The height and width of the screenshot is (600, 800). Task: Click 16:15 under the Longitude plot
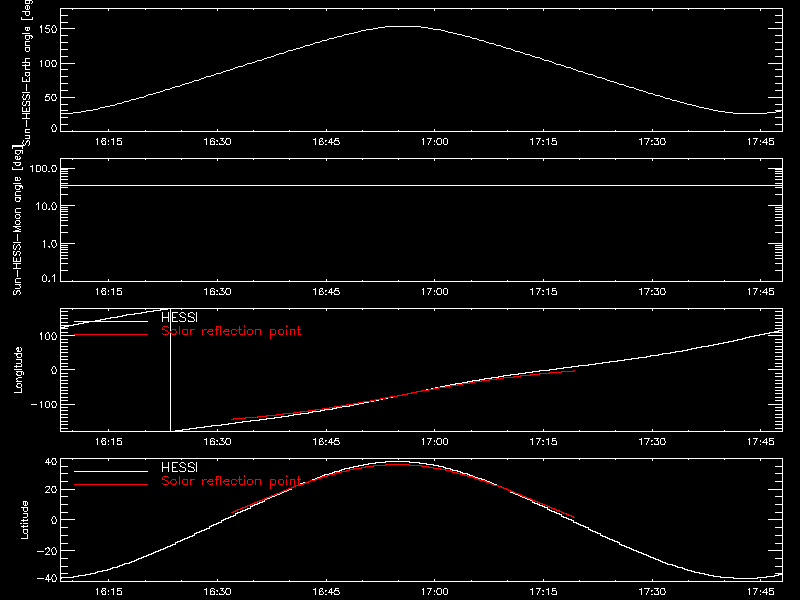click(109, 441)
